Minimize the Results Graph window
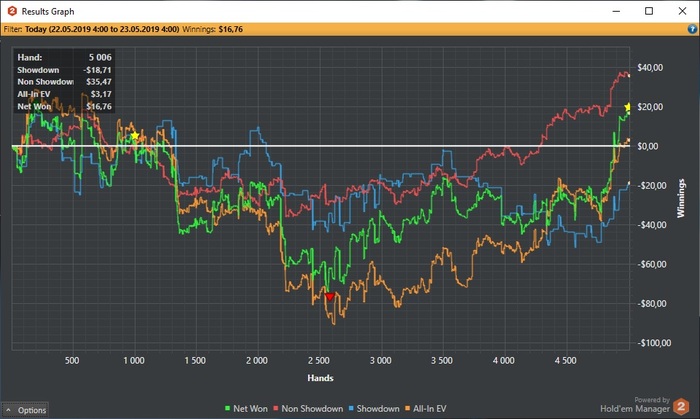This screenshot has height=419, width=700. 617,11
